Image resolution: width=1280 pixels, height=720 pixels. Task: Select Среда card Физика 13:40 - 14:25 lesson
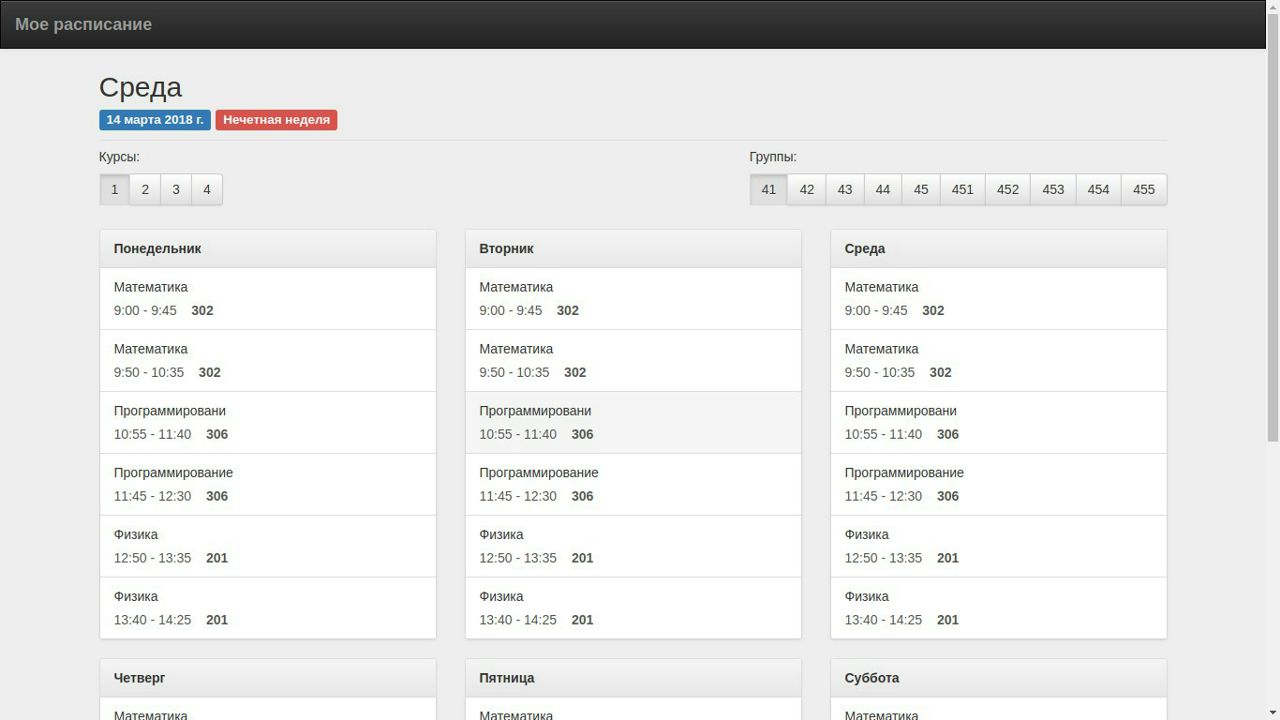(999, 608)
